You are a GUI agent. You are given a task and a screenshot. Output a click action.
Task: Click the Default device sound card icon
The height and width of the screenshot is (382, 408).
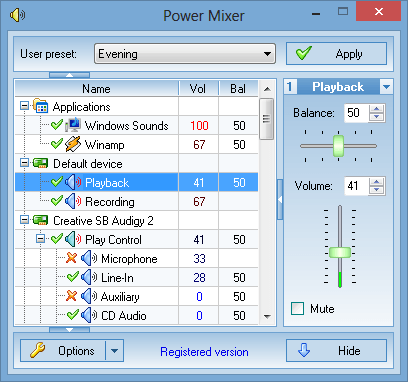click(40, 163)
